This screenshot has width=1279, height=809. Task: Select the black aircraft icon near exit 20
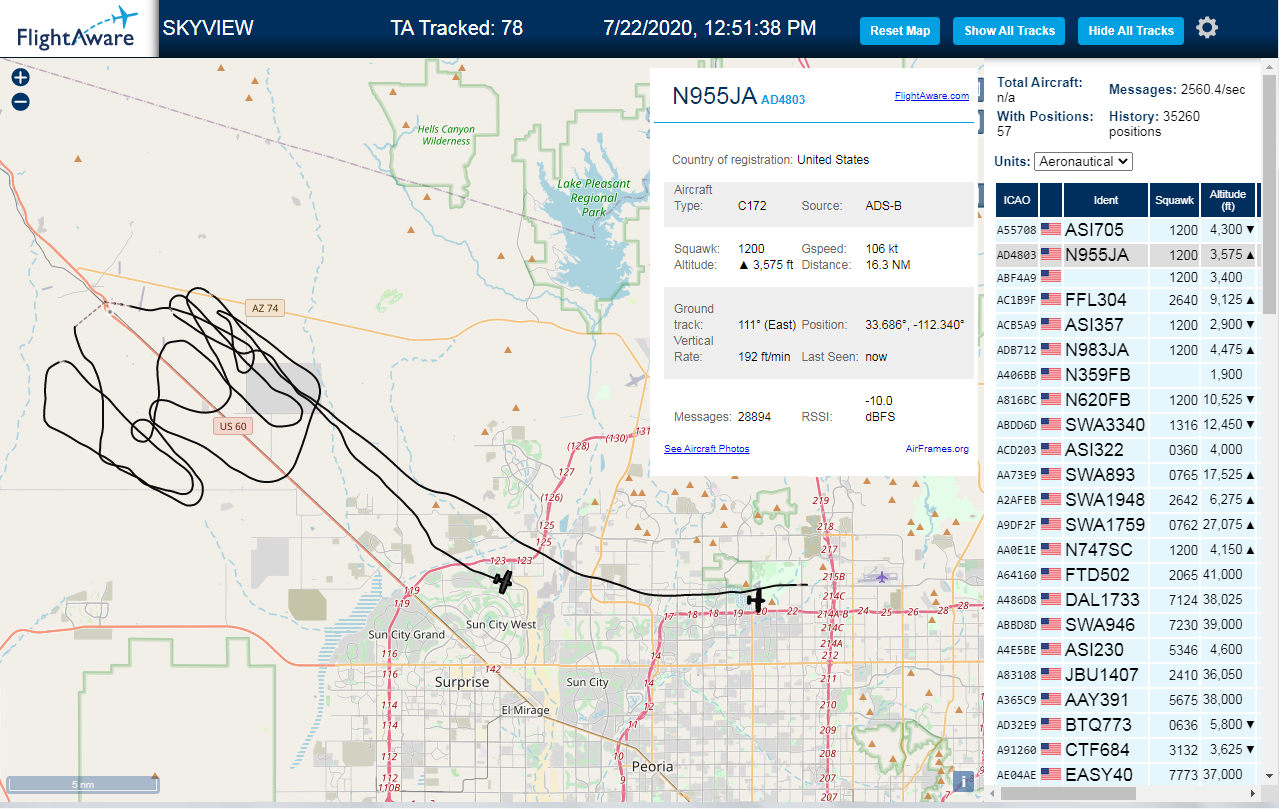coord(757,600)
